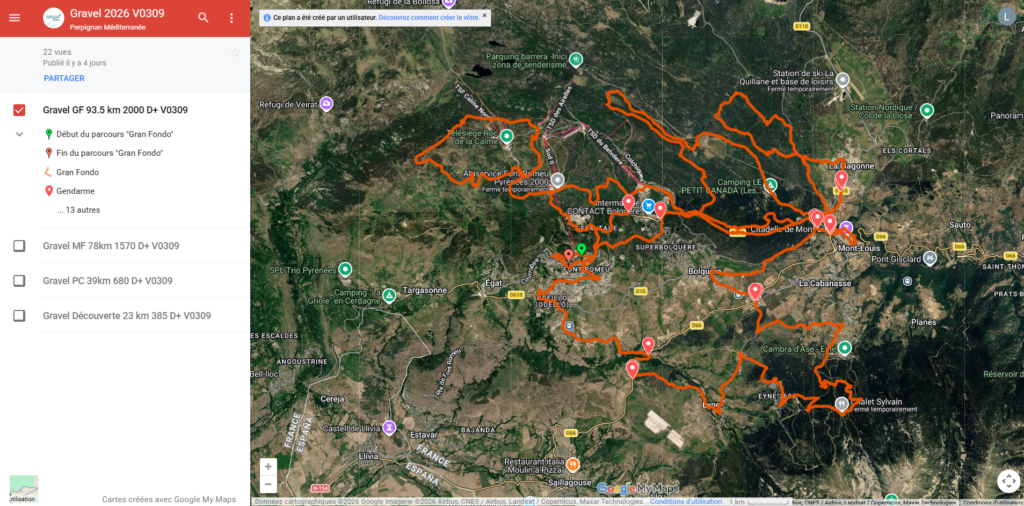Screen dimensions: 1024x506
Task: Click the zoom in plus button
Action: pyautogui.click(x=268, y=467)
